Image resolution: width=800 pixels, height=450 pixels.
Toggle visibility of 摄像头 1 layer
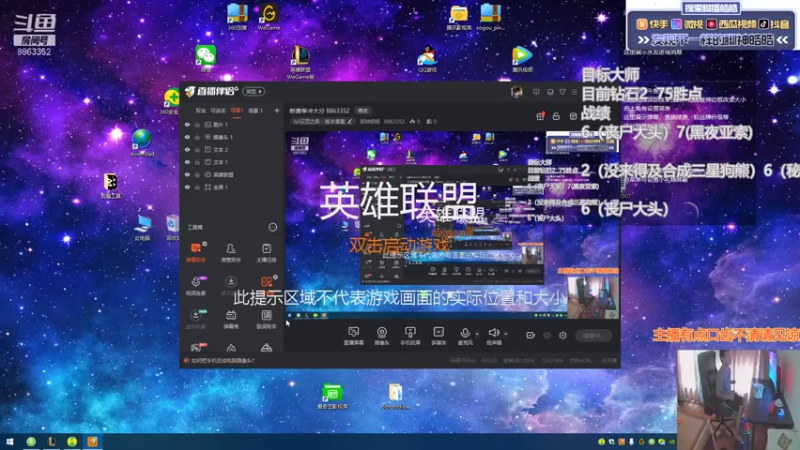pyautogui.click(x=187, y=137)
